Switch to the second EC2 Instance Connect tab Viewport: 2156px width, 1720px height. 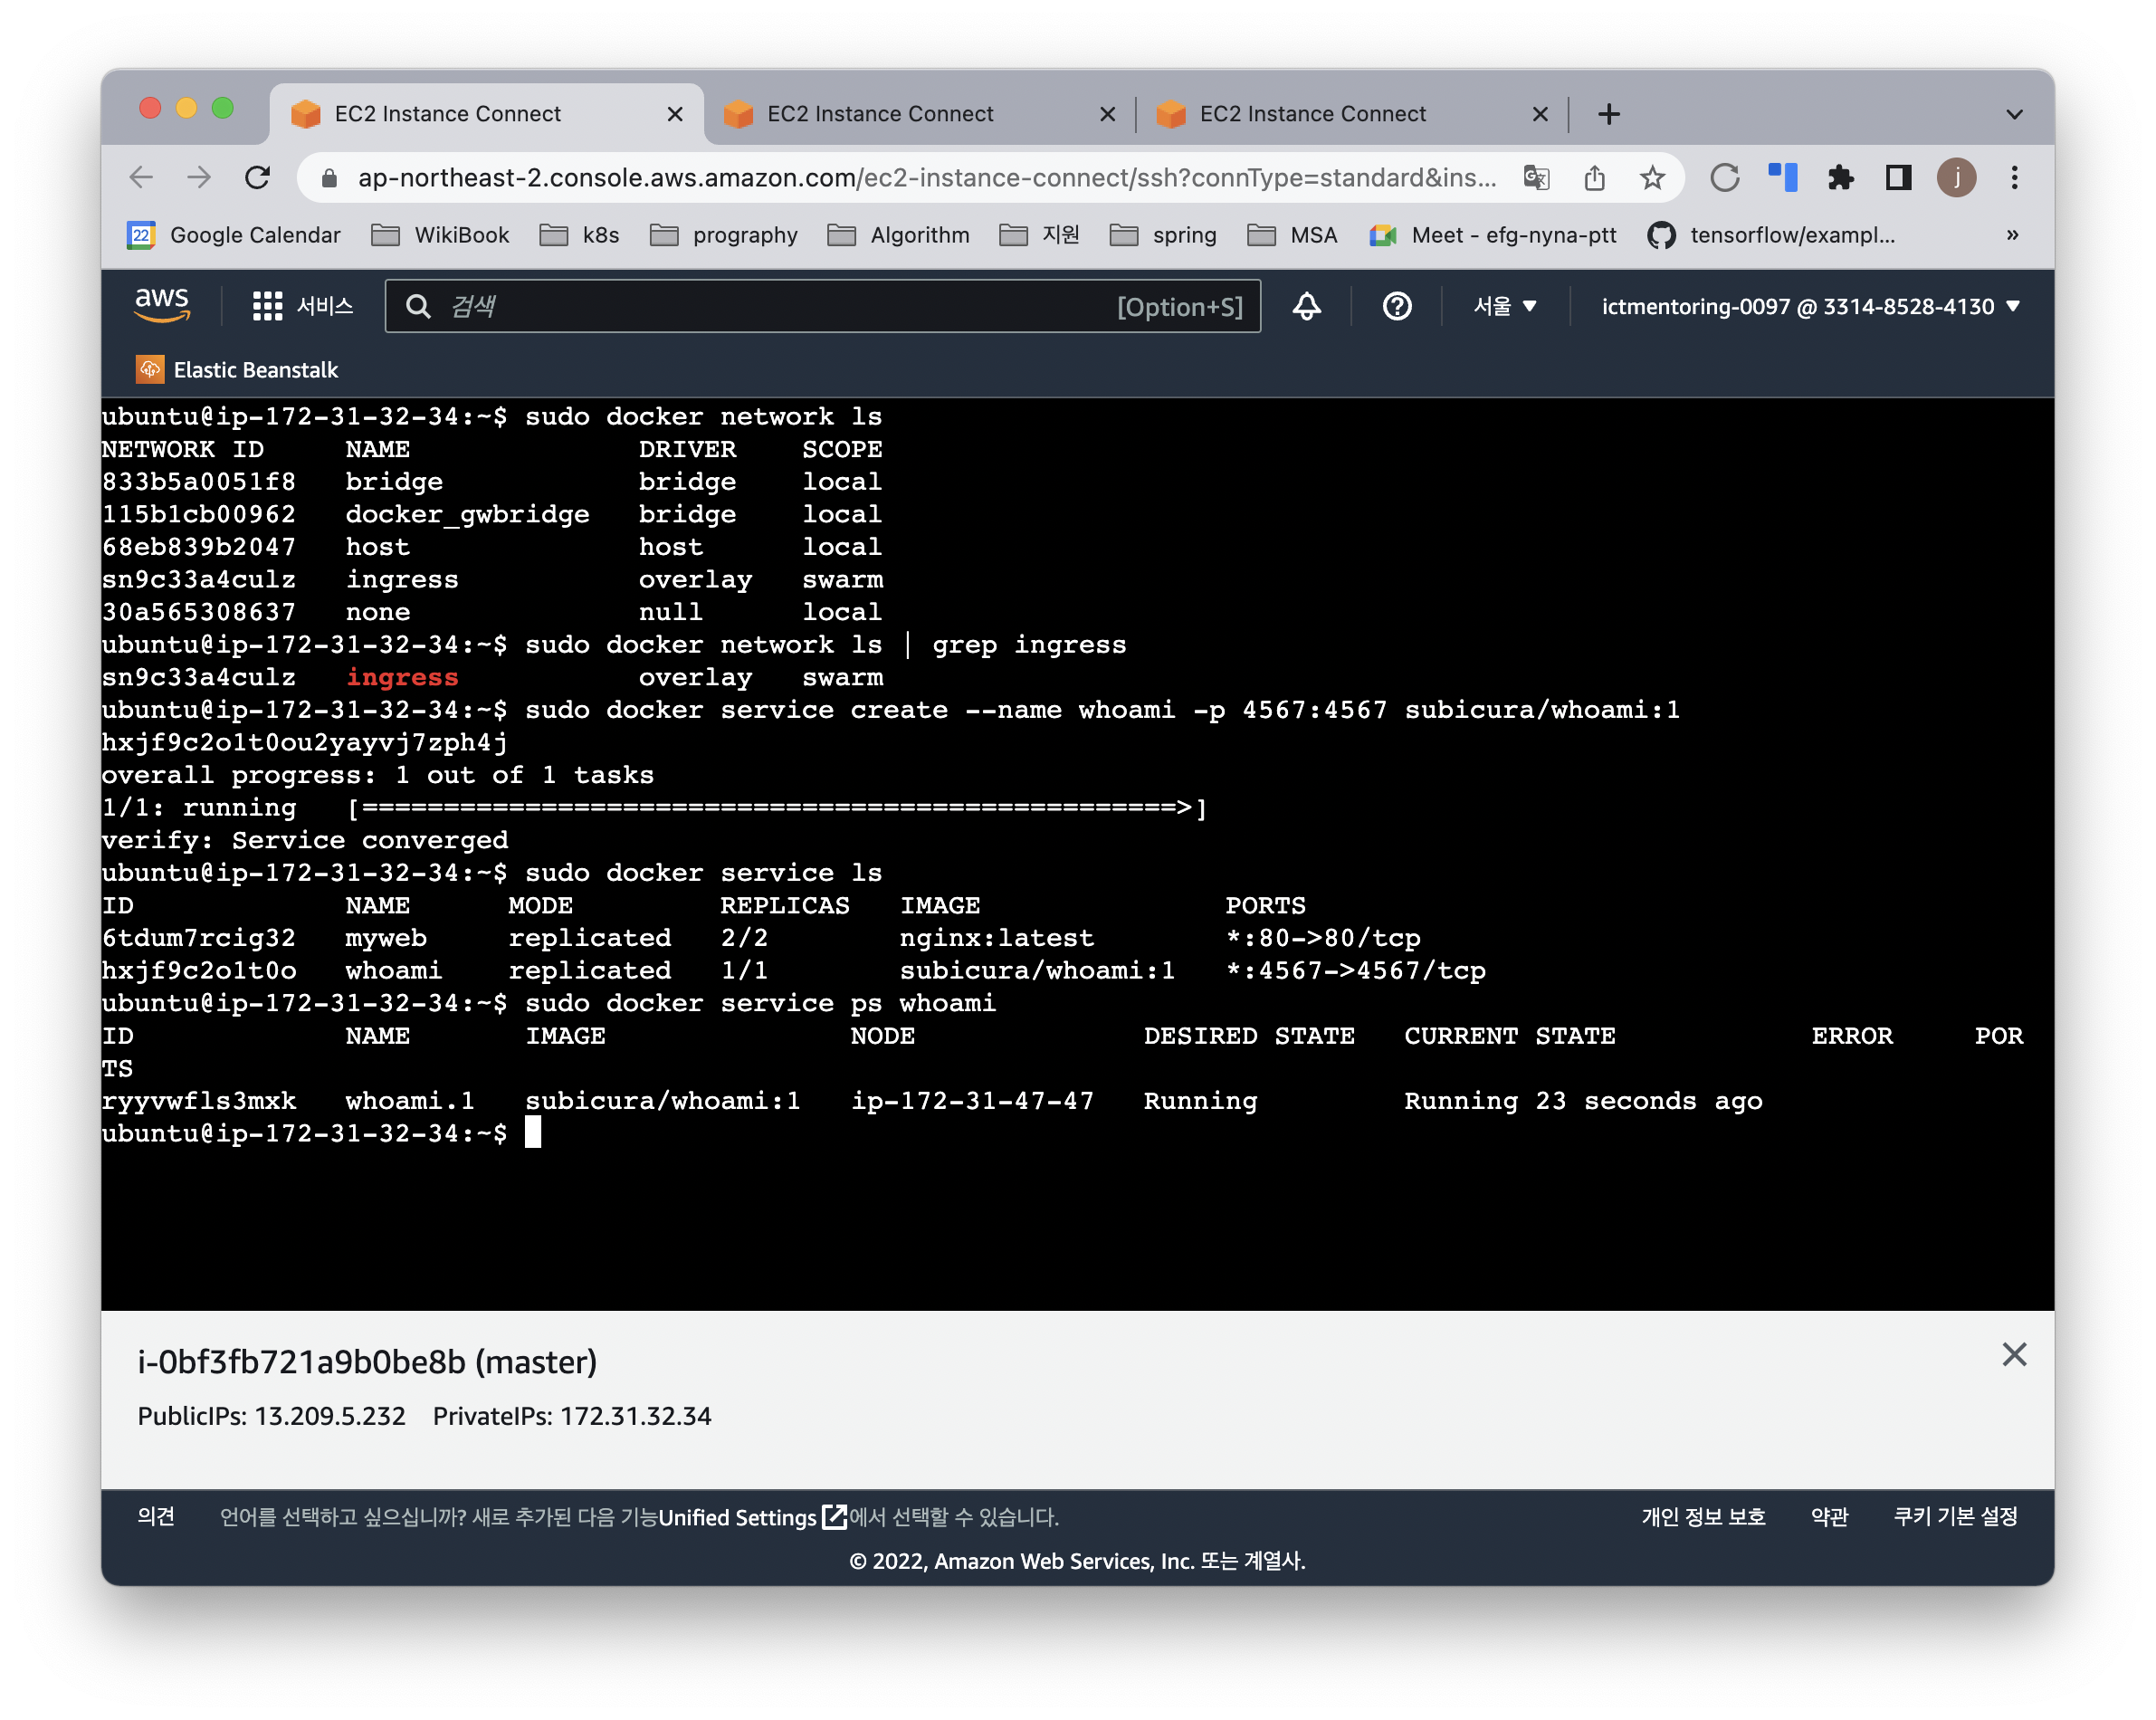(x=880, y=114)
